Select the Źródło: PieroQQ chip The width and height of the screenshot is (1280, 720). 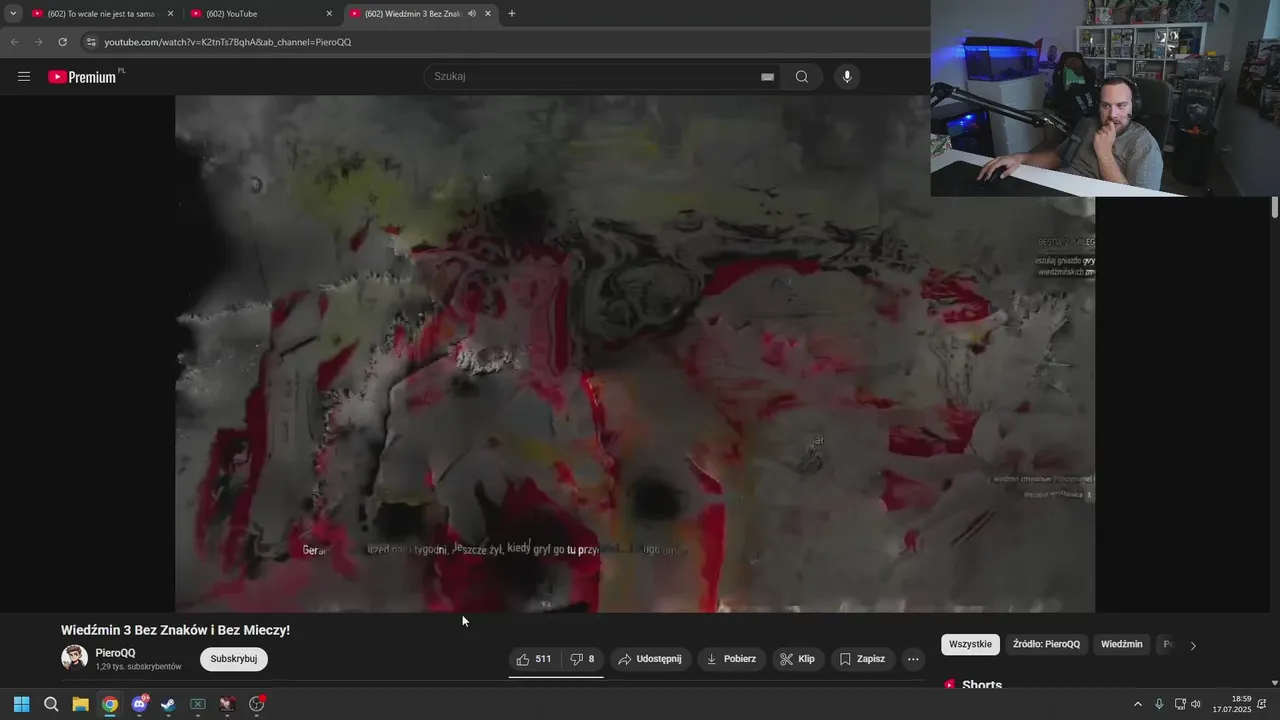click(x=1046, y=645)
